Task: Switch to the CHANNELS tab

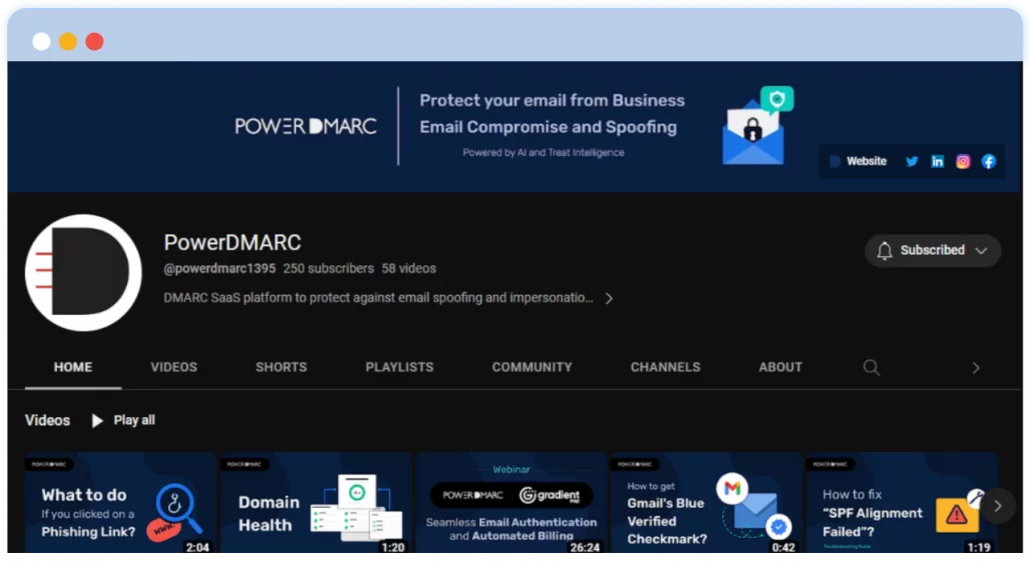Action: click(665, 367)
